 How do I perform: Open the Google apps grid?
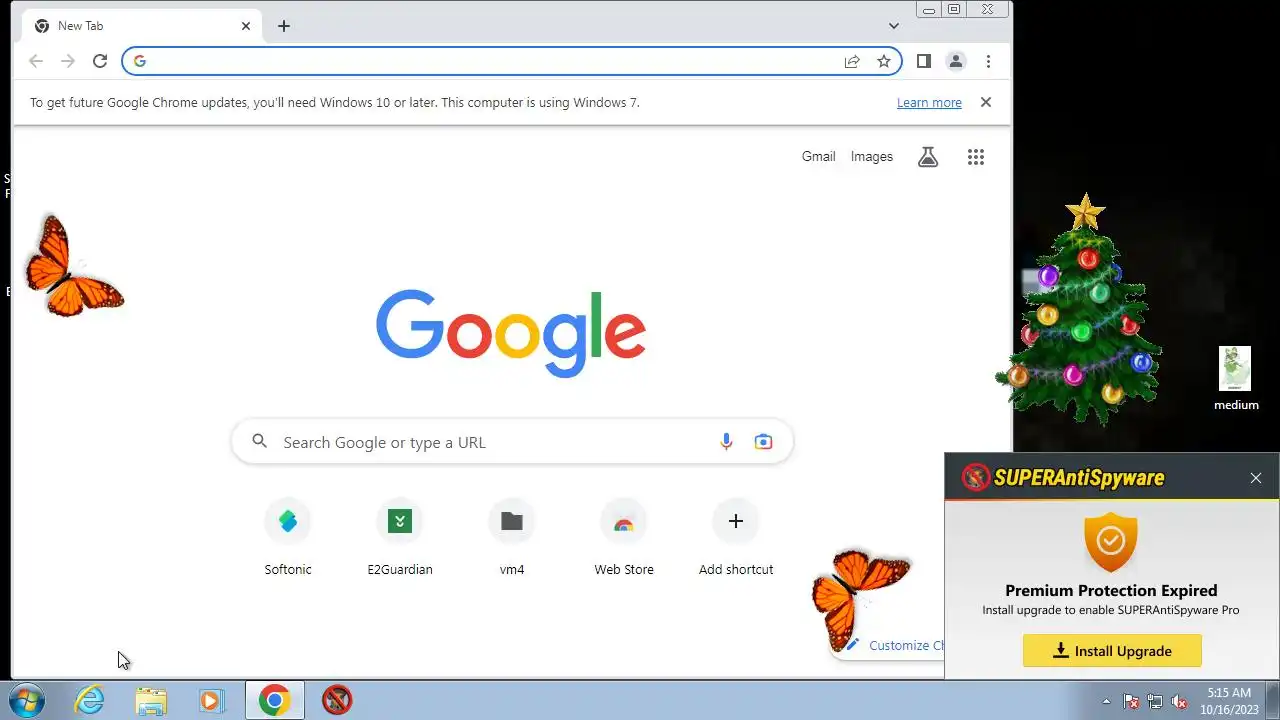(976, 157)
